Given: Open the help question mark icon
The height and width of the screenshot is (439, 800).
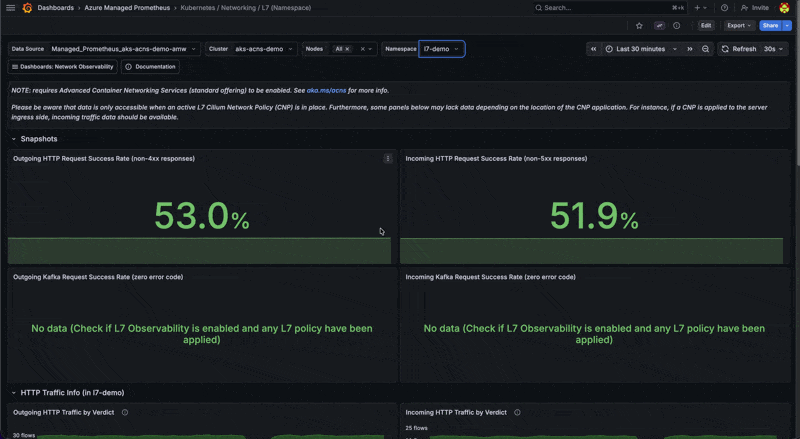Looking at the screenshot, I should coord(724,8).
